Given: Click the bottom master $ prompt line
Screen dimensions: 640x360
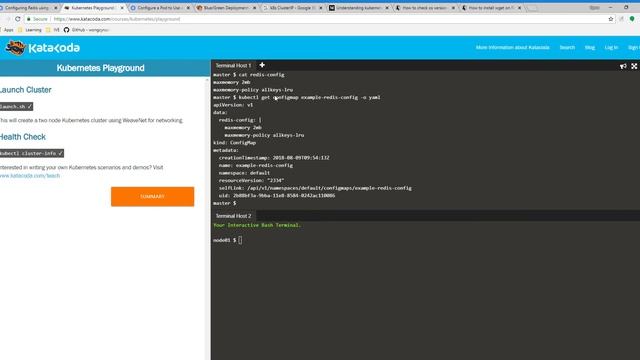Looking at the screenshot, I should coord(224,203).
